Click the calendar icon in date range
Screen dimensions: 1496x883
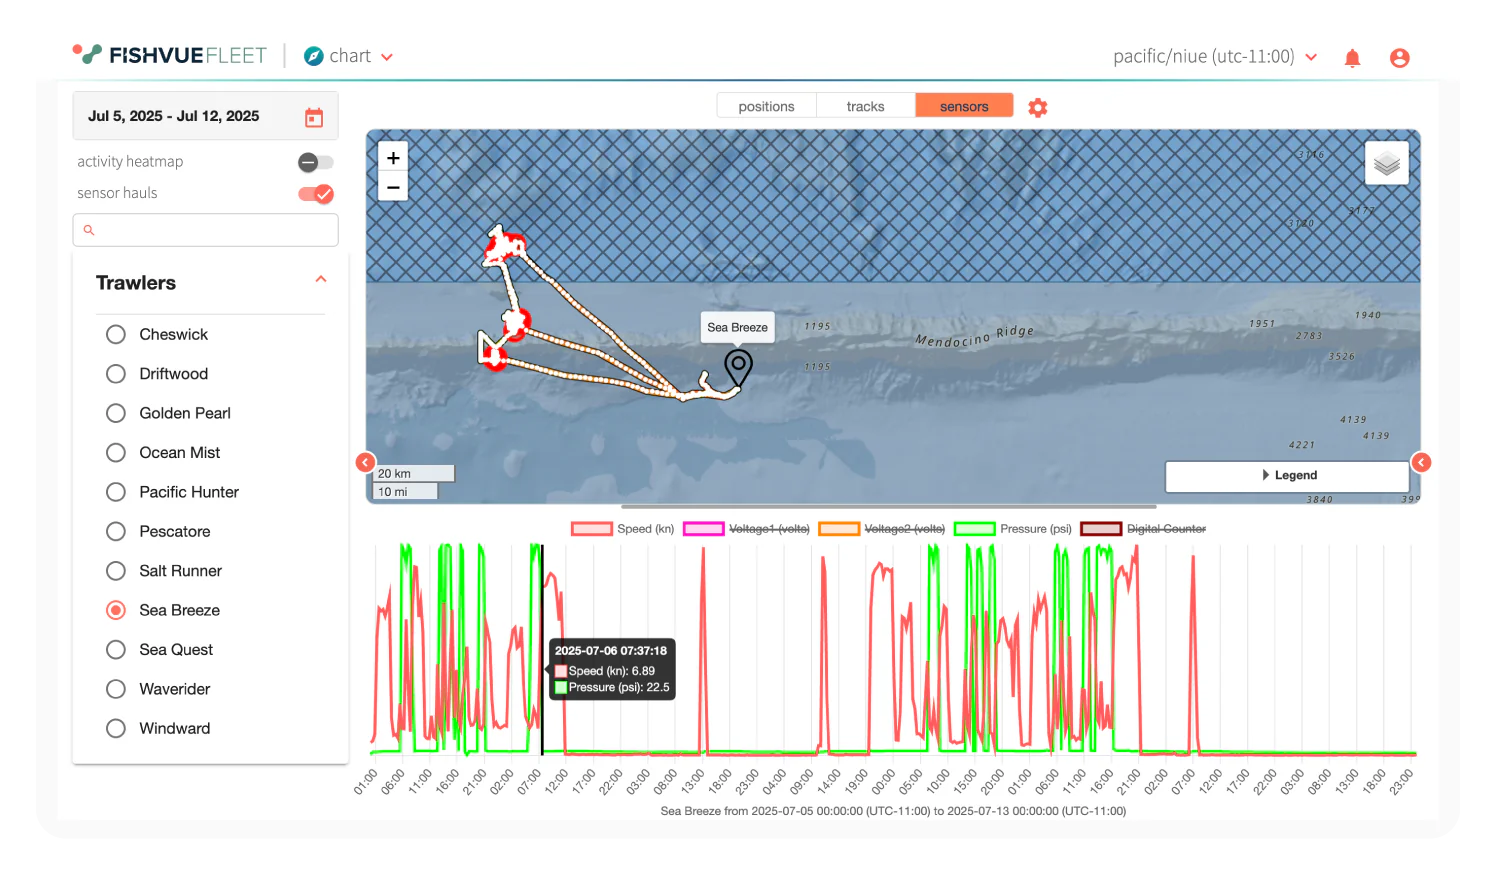(314, 117)
